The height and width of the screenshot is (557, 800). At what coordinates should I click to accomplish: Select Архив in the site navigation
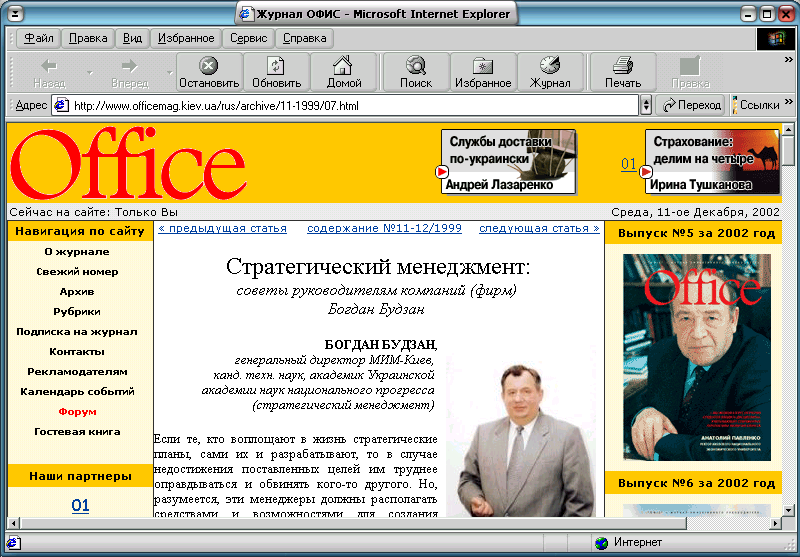pos(76,292)
